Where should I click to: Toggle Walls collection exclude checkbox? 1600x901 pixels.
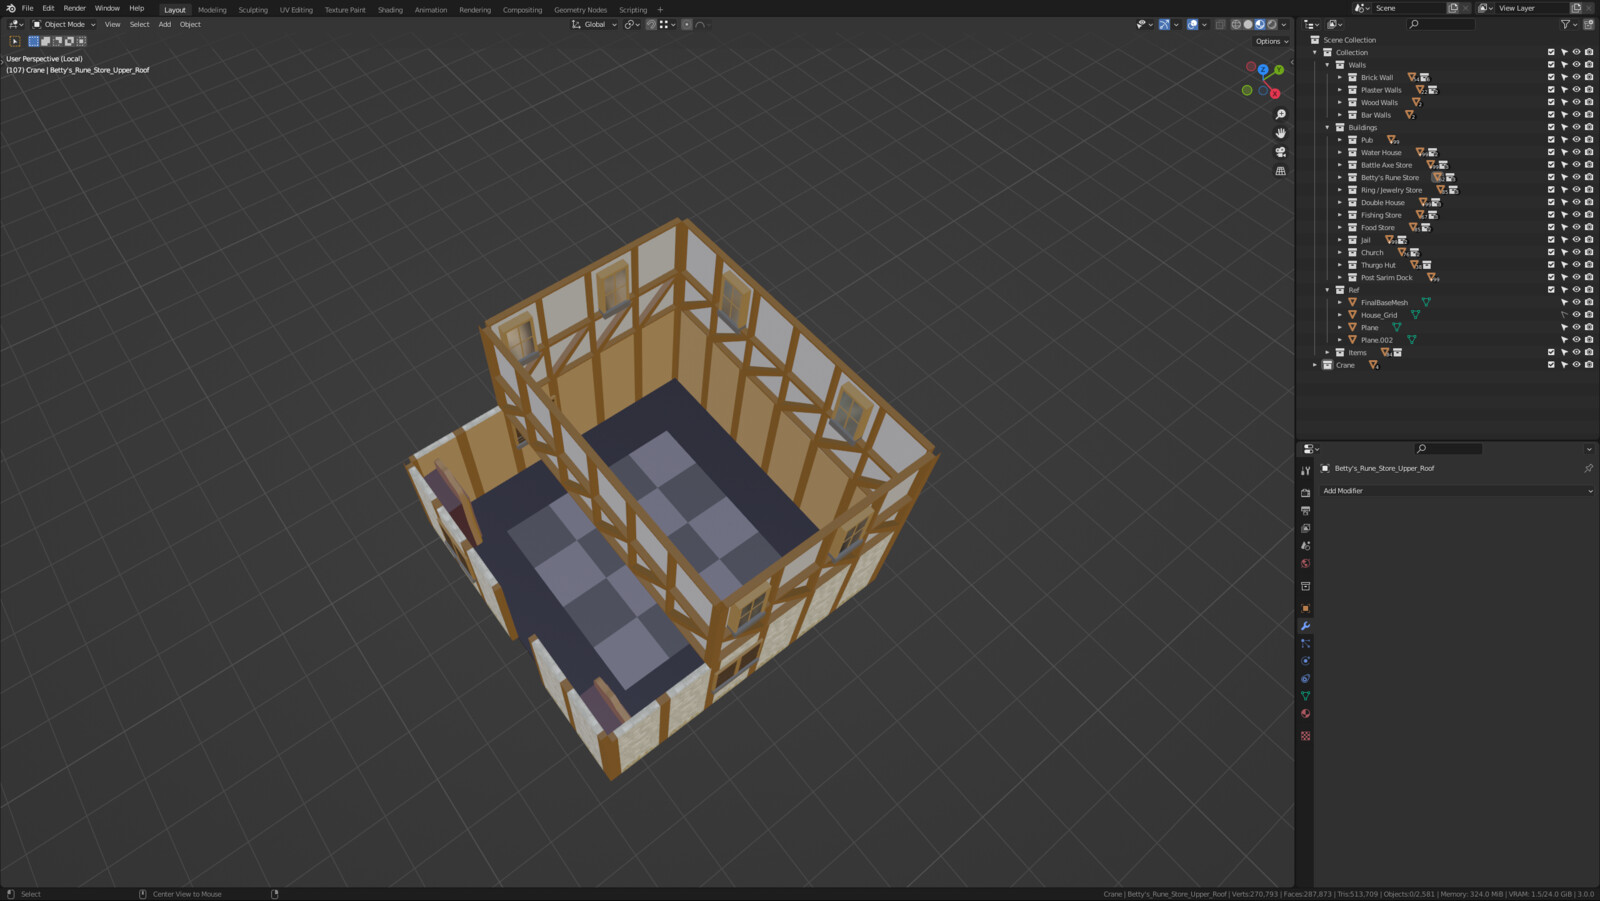point(1551,65)
